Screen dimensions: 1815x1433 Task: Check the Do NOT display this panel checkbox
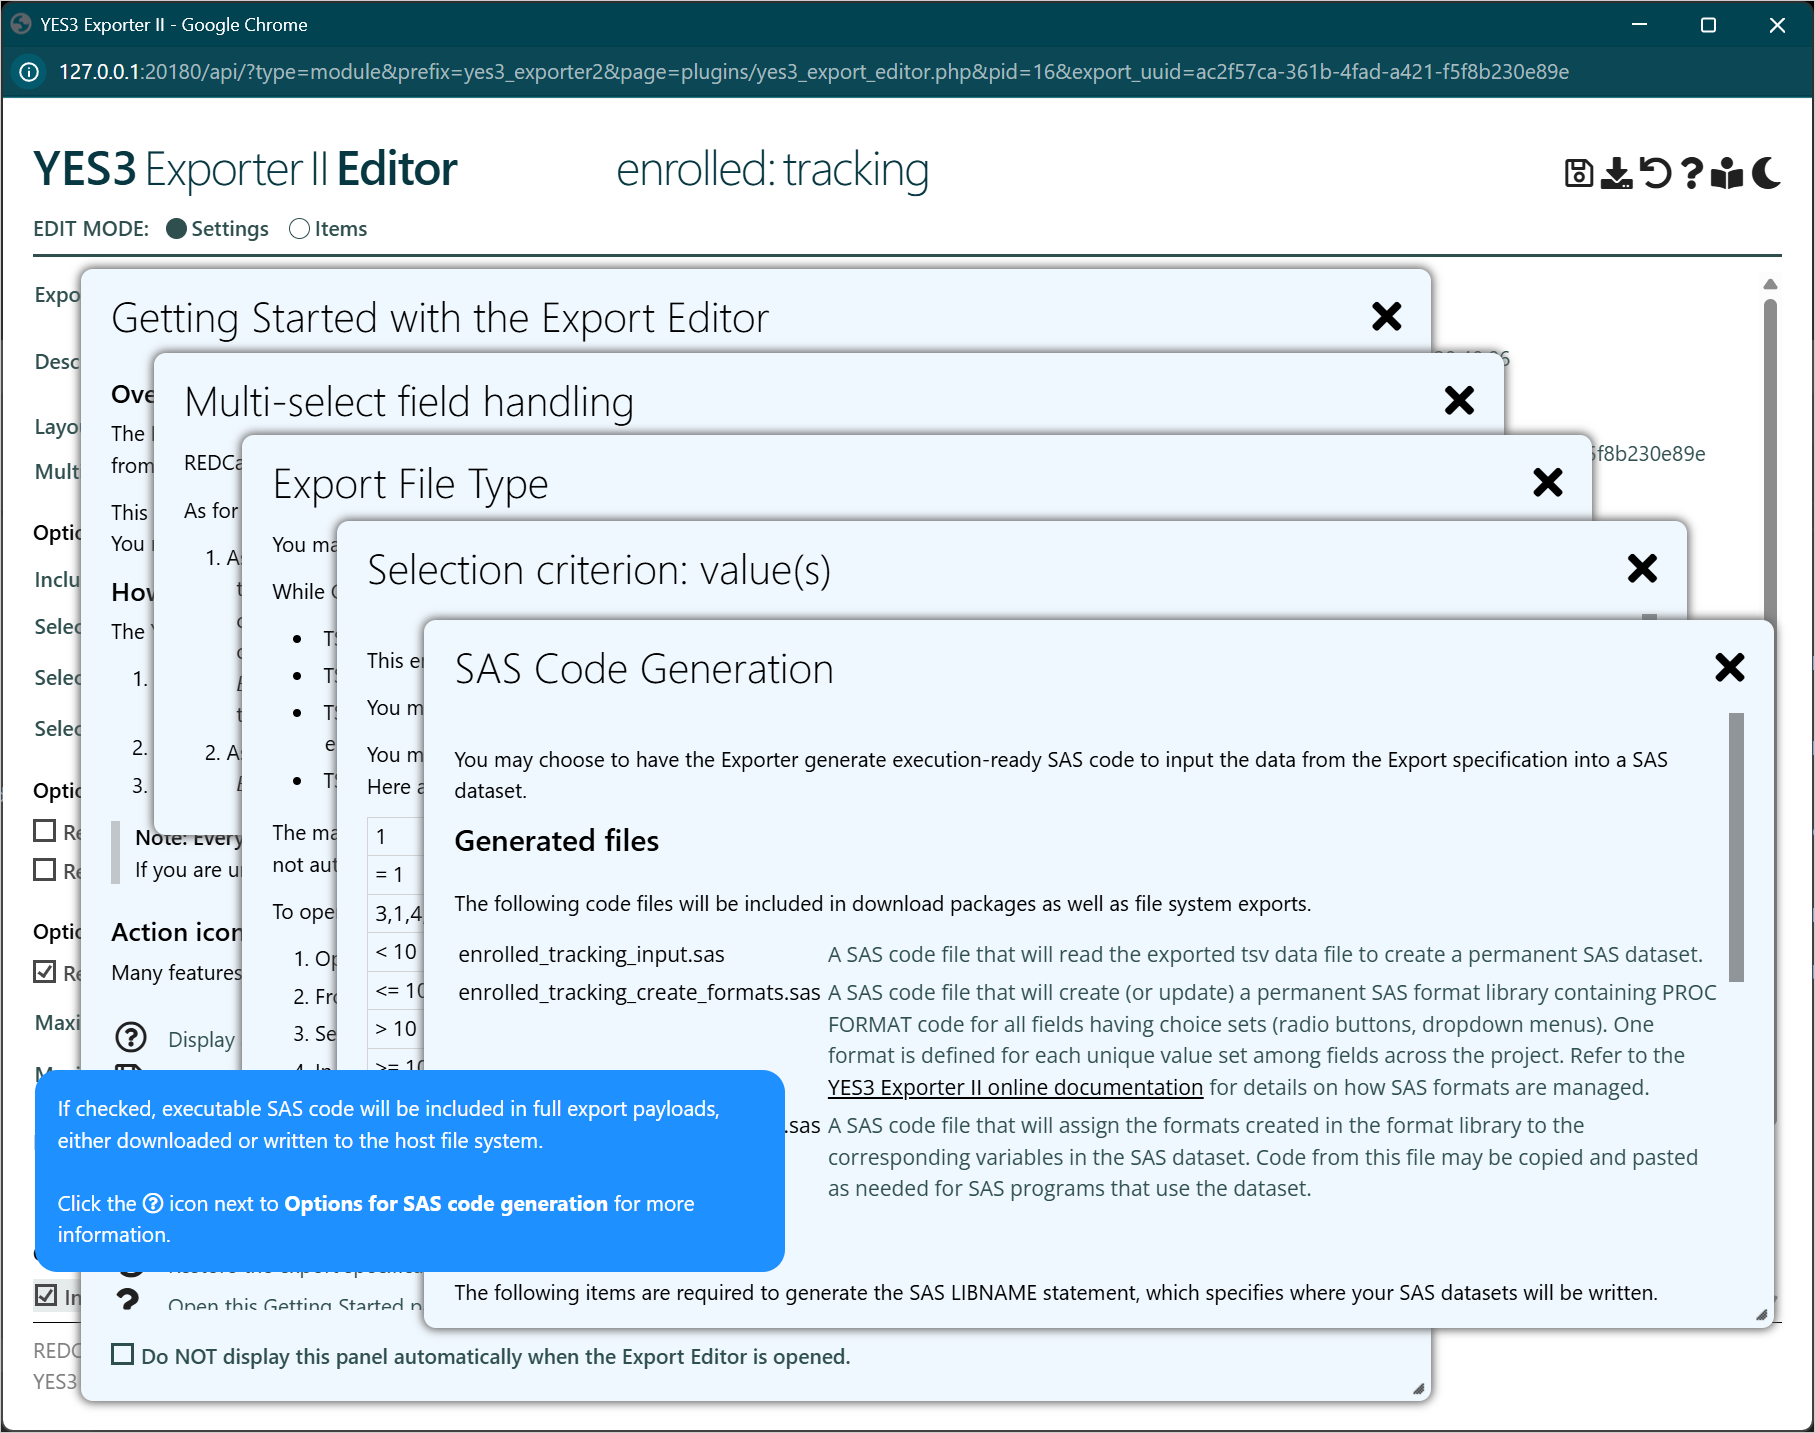tap(123, 1355)
